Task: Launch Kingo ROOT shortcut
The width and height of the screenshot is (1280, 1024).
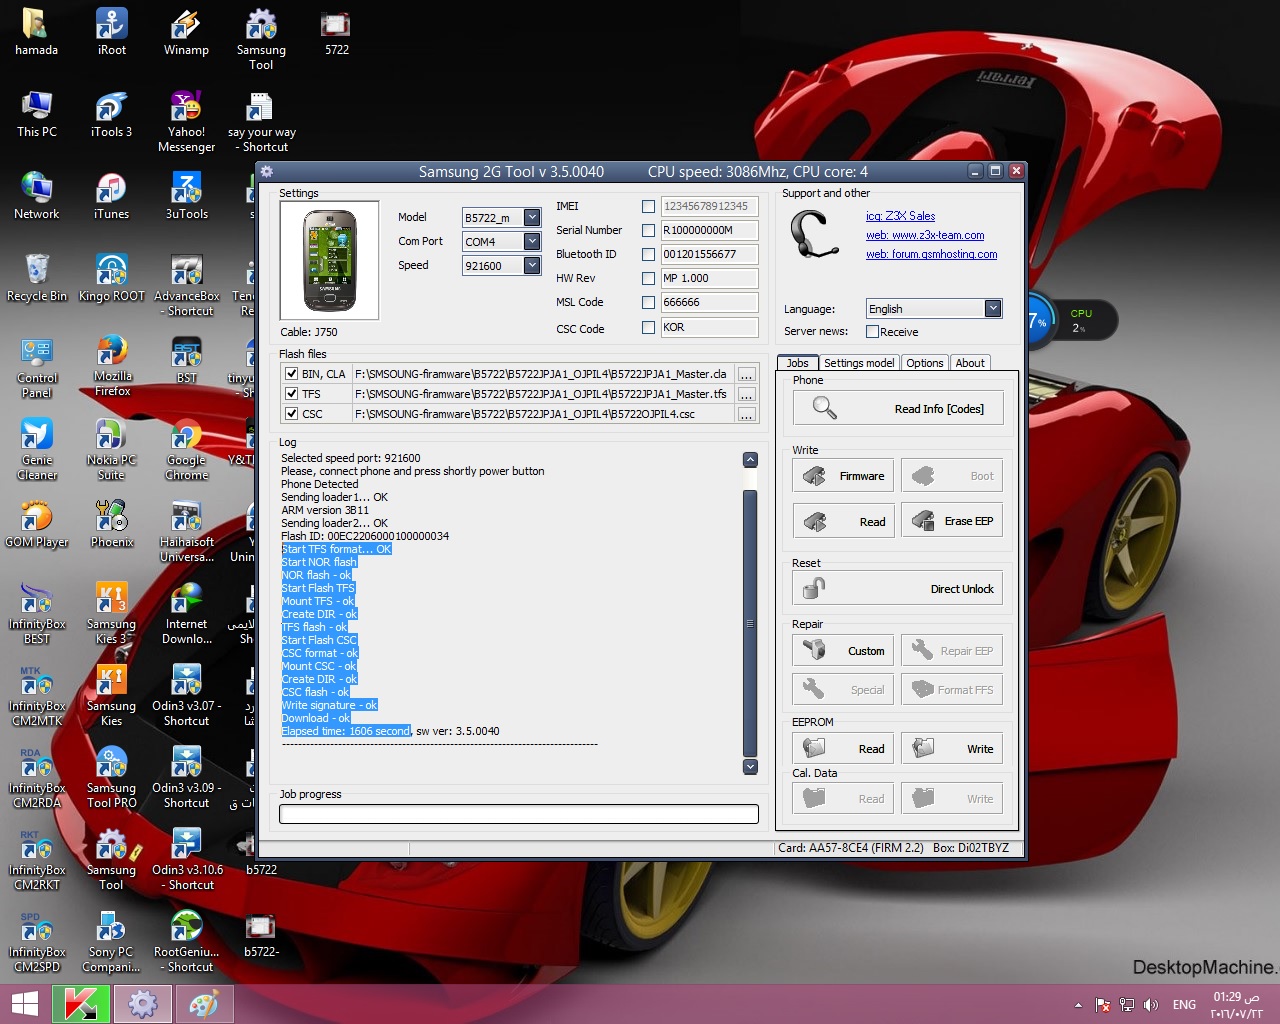Action: tap(111, 278)
